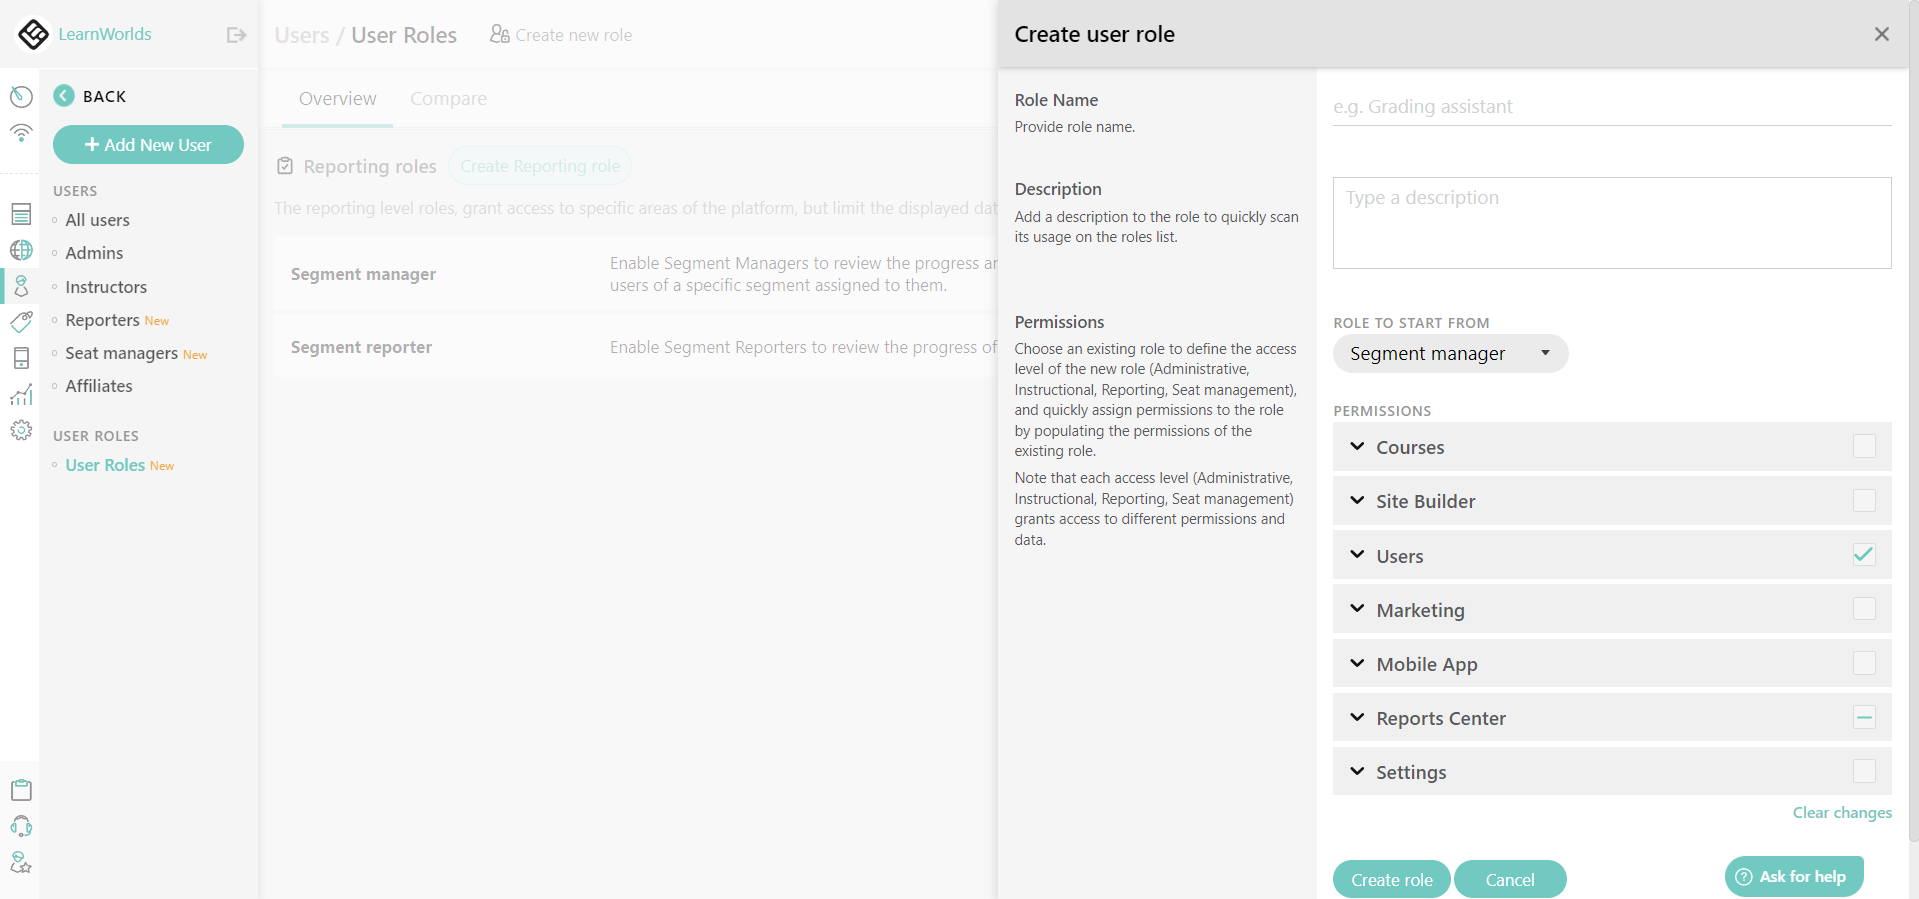1919x899 pixels.
Task: Open the site pages icon in the sidebar
Action: 21,214
